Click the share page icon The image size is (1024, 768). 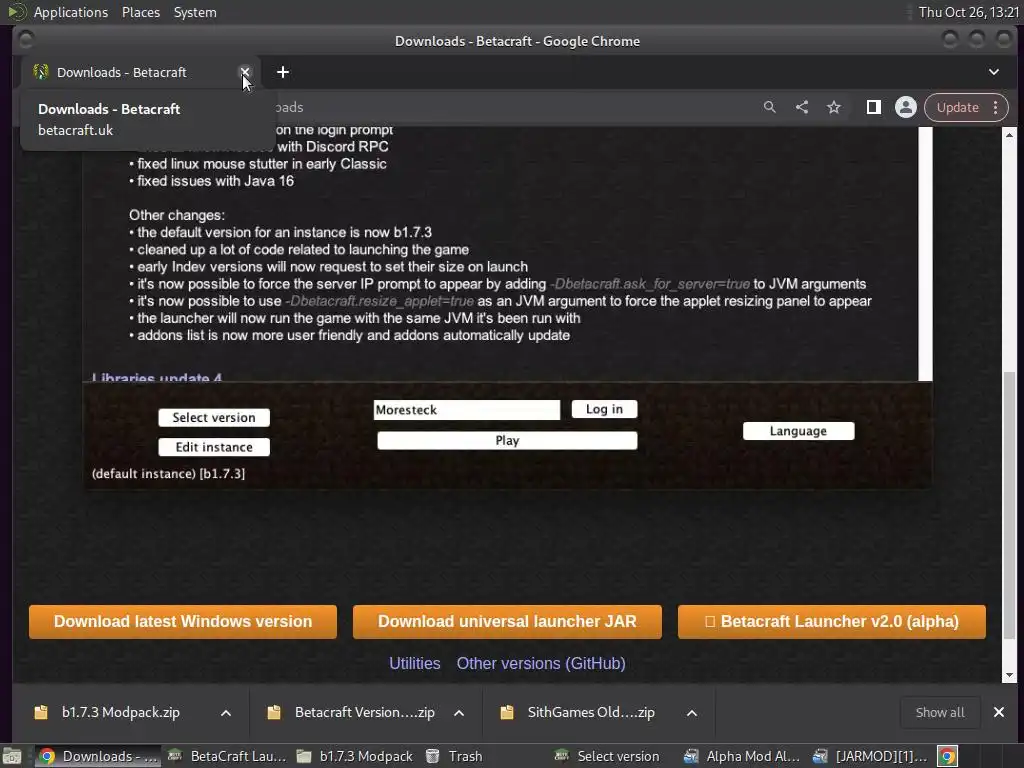(802, 107)
